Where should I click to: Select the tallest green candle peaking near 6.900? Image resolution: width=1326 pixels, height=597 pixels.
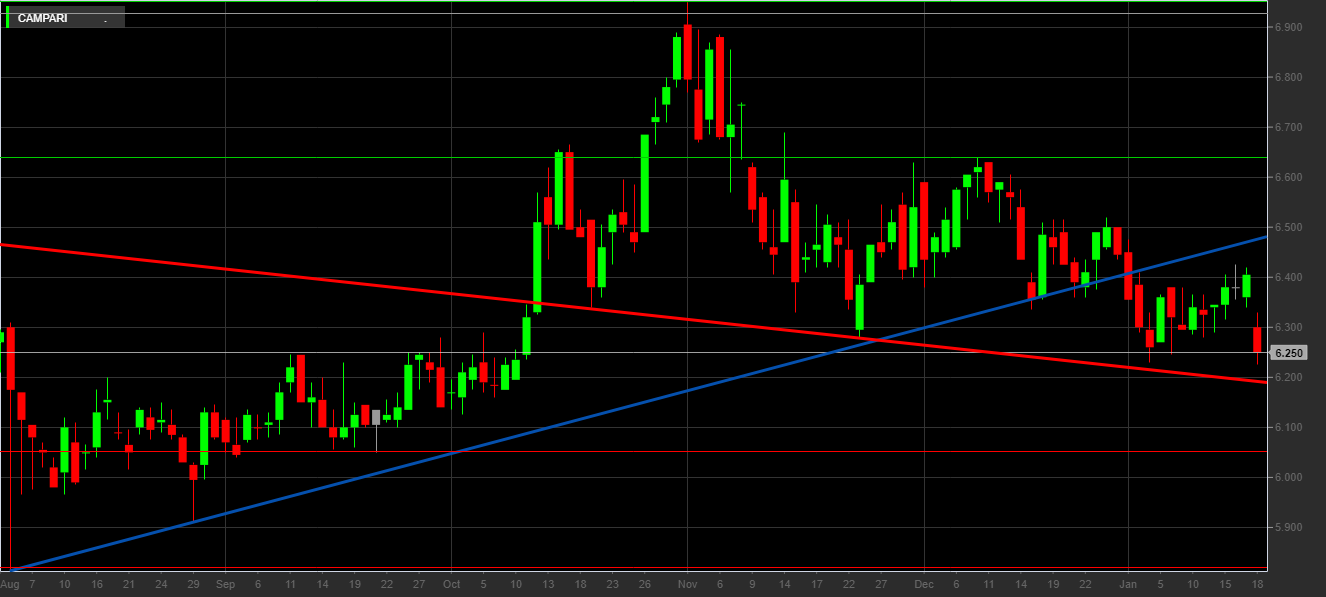677,58
